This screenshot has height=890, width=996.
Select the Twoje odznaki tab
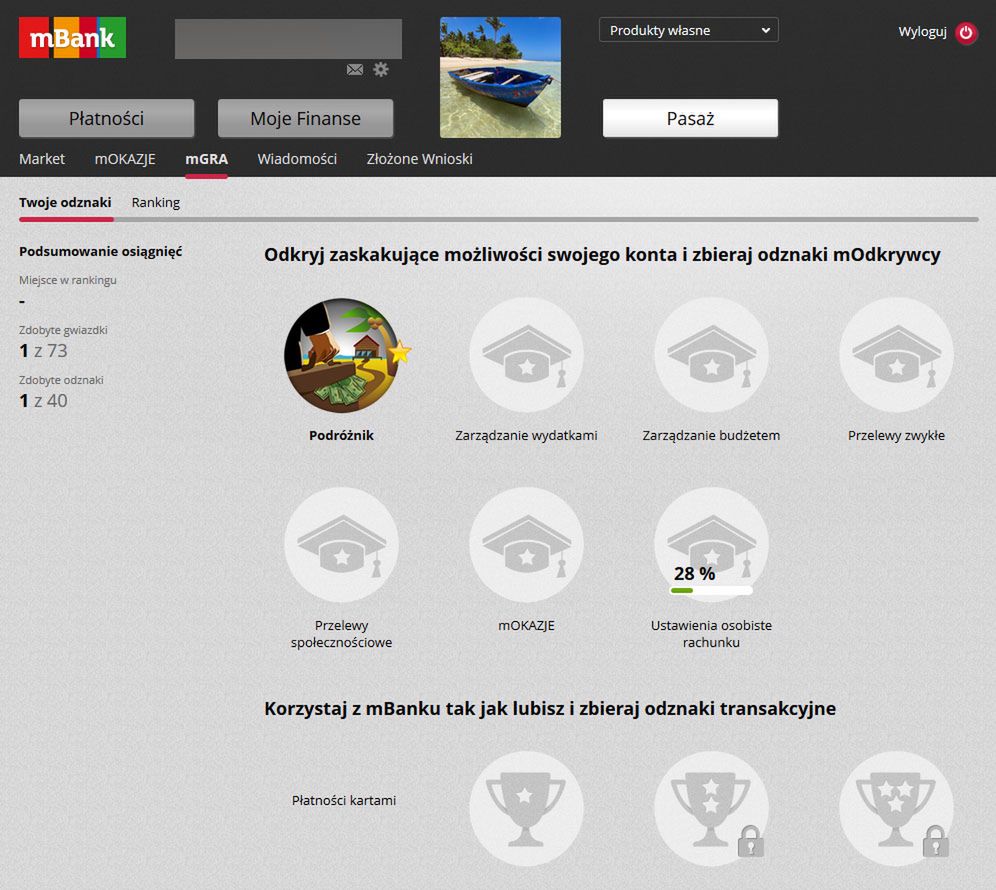tap(65, 203)
